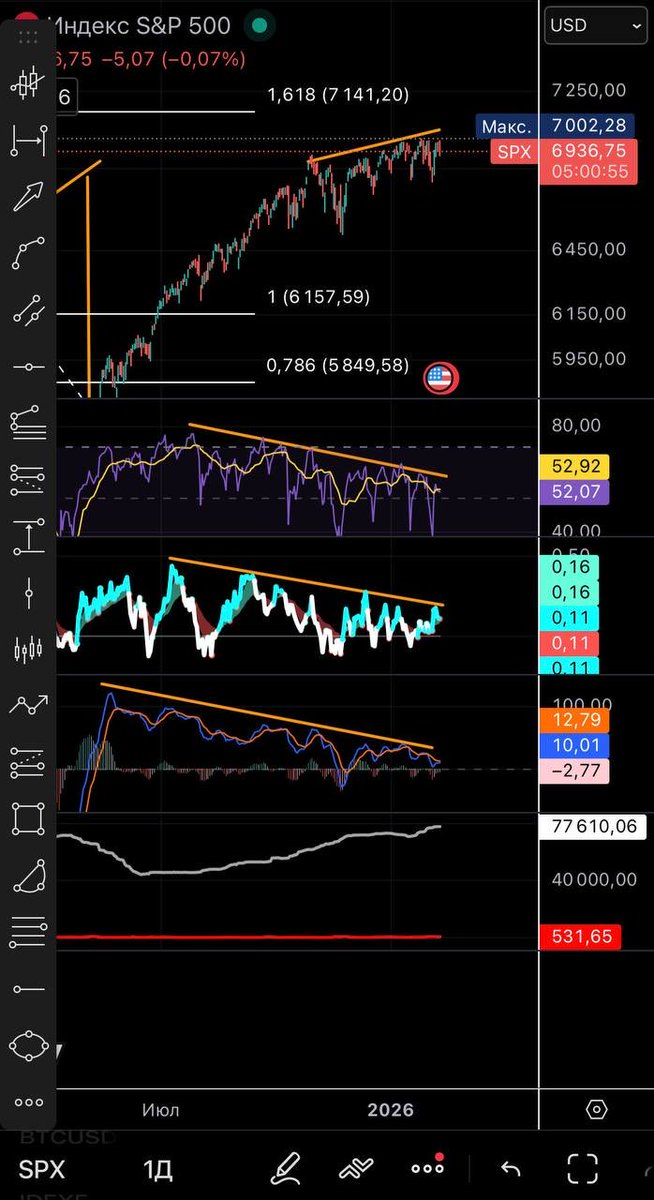Tap the Июл label on time axis
Image resolution: width=654 pixels, height=1200 pixels.
coord(160,1110)
